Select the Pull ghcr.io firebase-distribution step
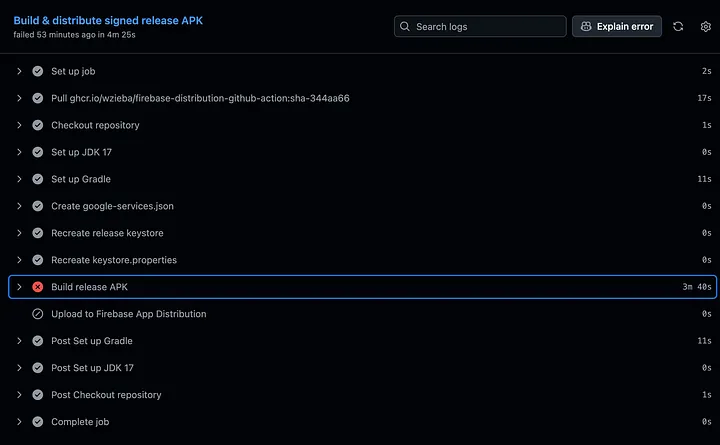This screenshot has height=445, width=720. [x=362, y=98]
